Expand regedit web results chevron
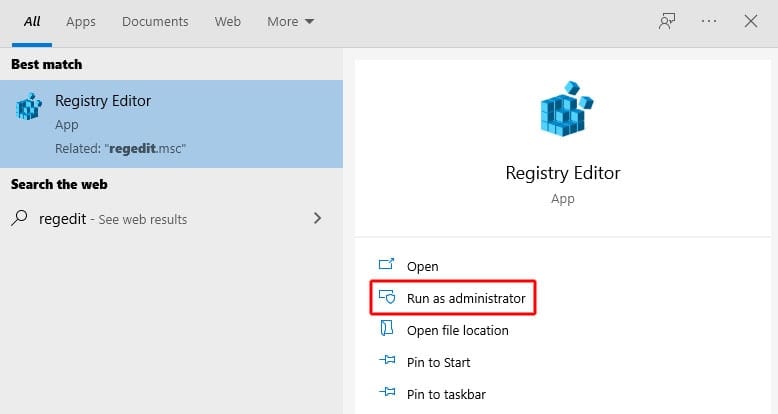 tap(318, 218)
